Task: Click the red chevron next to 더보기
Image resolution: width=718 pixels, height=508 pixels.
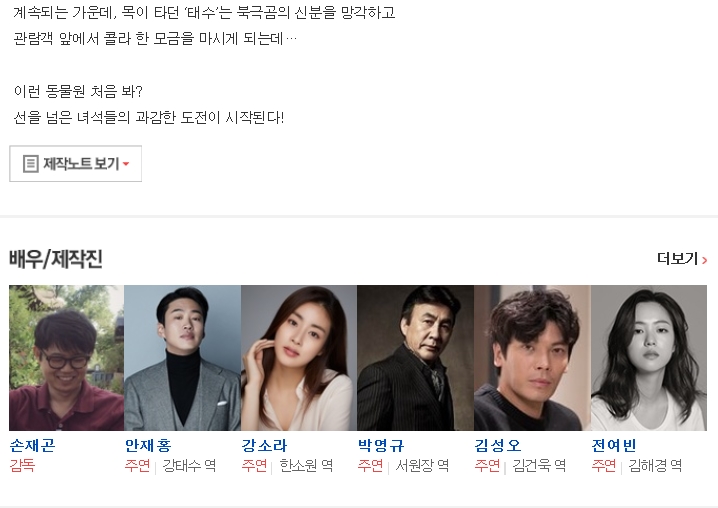Action: click(x=704, y=260)
